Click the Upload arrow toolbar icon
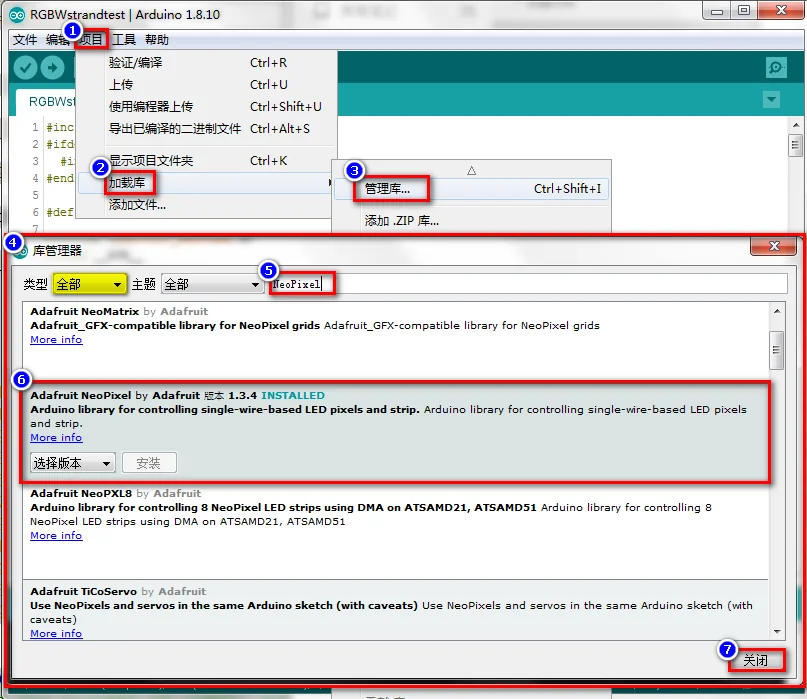 [x=52, y=67]
